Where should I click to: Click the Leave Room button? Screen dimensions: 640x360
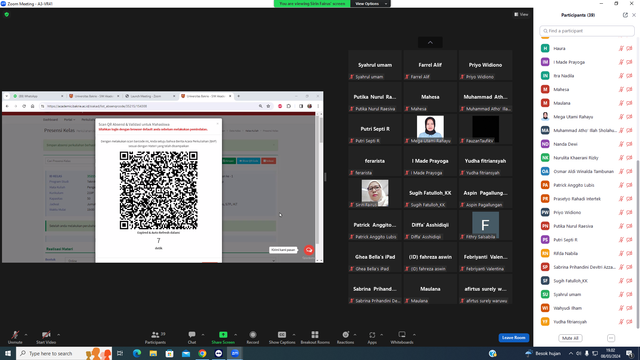513,338
